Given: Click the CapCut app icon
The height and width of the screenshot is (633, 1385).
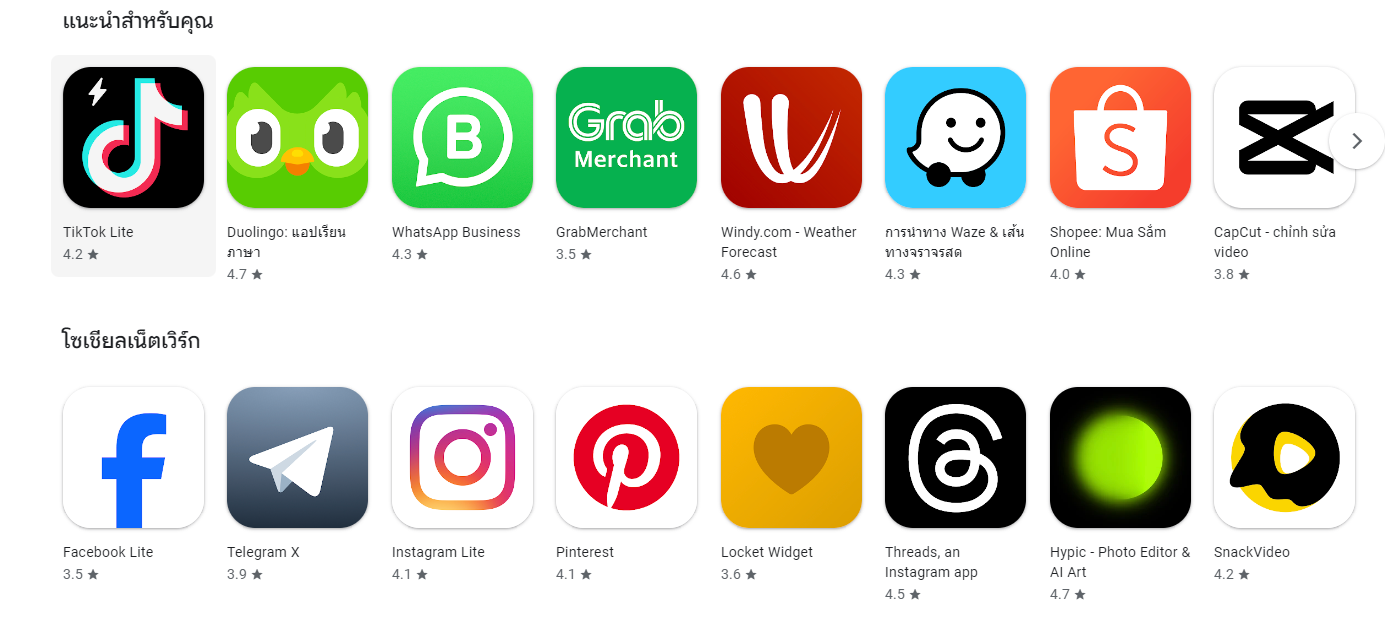Looking at the screenshot, I should (x=1284, y=137).
